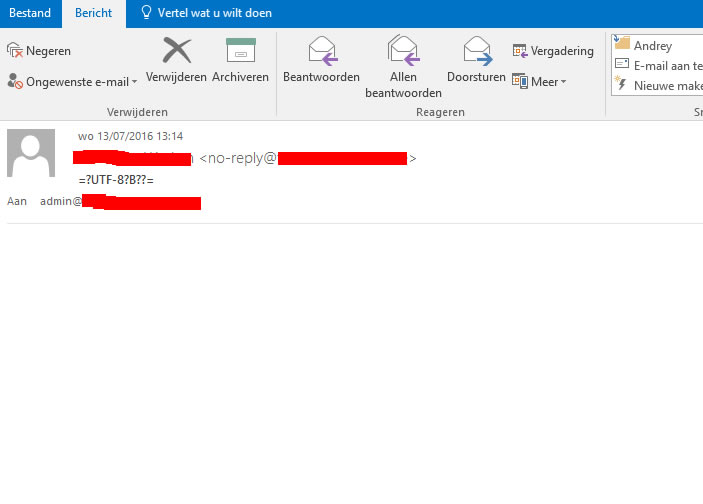The width and height of the screenshot is (703, 504).
Task: Select the Andrey quick step folder
Action: [652, 45]
